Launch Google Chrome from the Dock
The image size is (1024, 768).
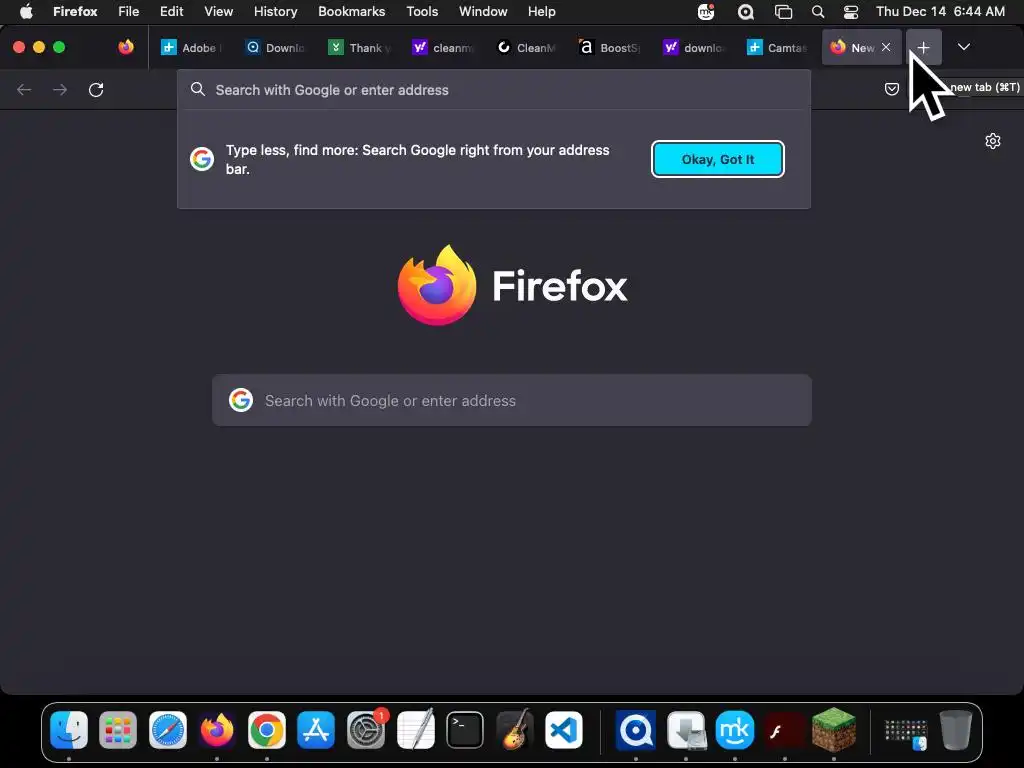pyautogui.click(x=266, y=729)
